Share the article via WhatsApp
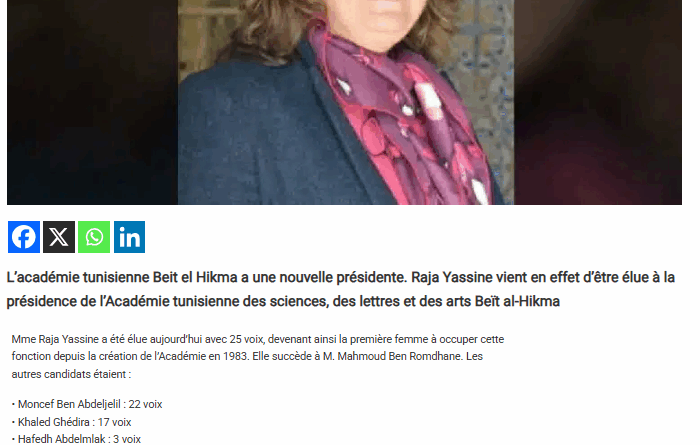This screenshot has height=445, width=700. coord(94,237)
